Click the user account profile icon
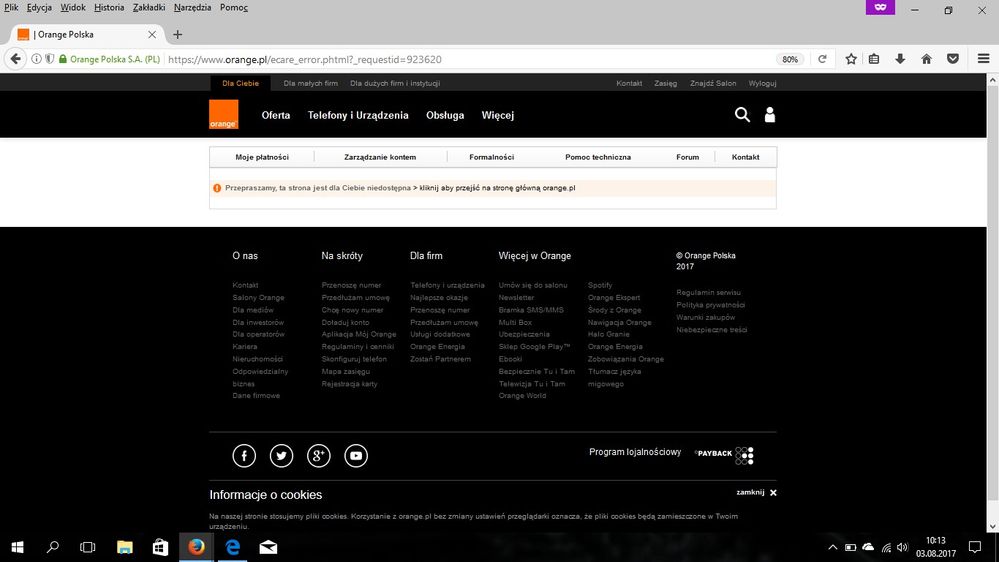The width and height of the screenshot is (999, 562). [x=769, y=115]
